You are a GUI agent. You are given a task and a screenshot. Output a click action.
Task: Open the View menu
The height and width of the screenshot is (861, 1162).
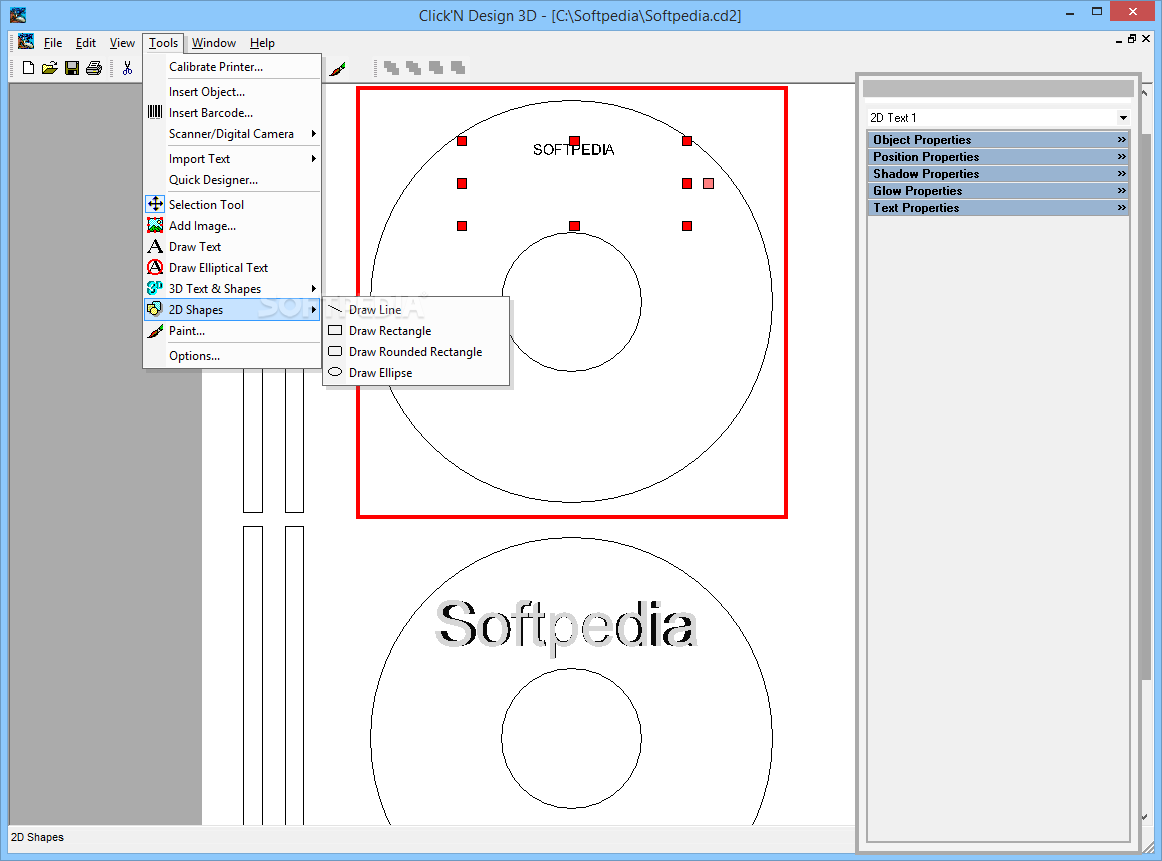[122, 43]
